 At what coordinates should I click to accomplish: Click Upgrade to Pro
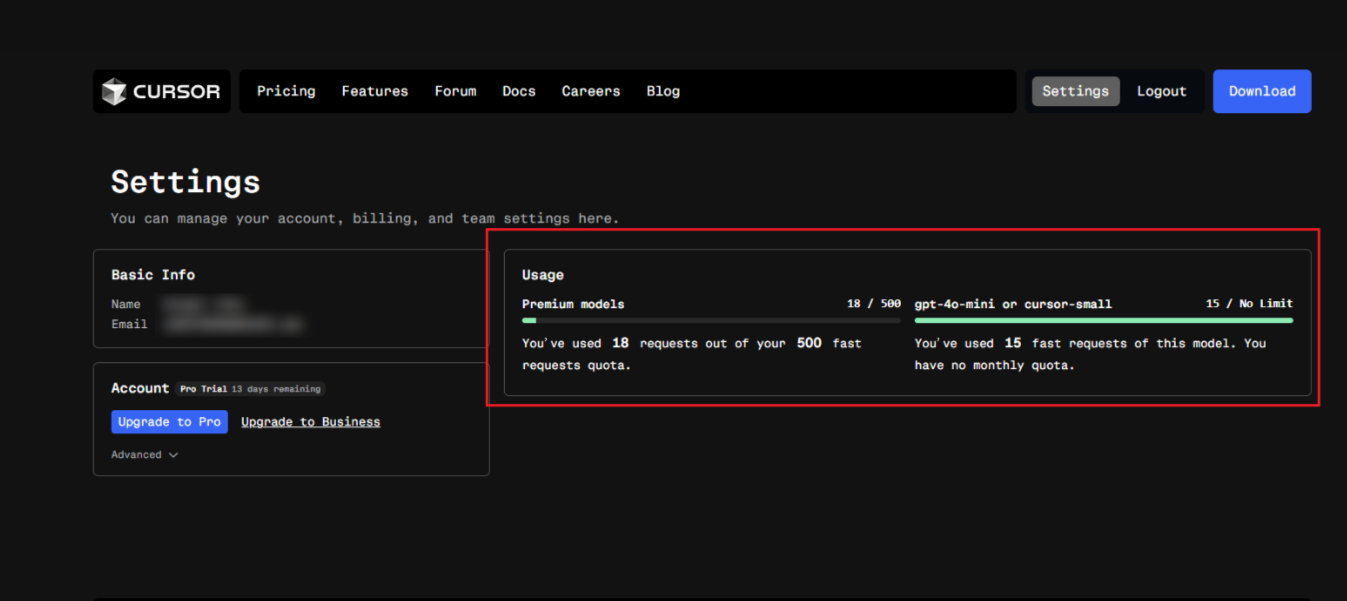coord(169,422)
